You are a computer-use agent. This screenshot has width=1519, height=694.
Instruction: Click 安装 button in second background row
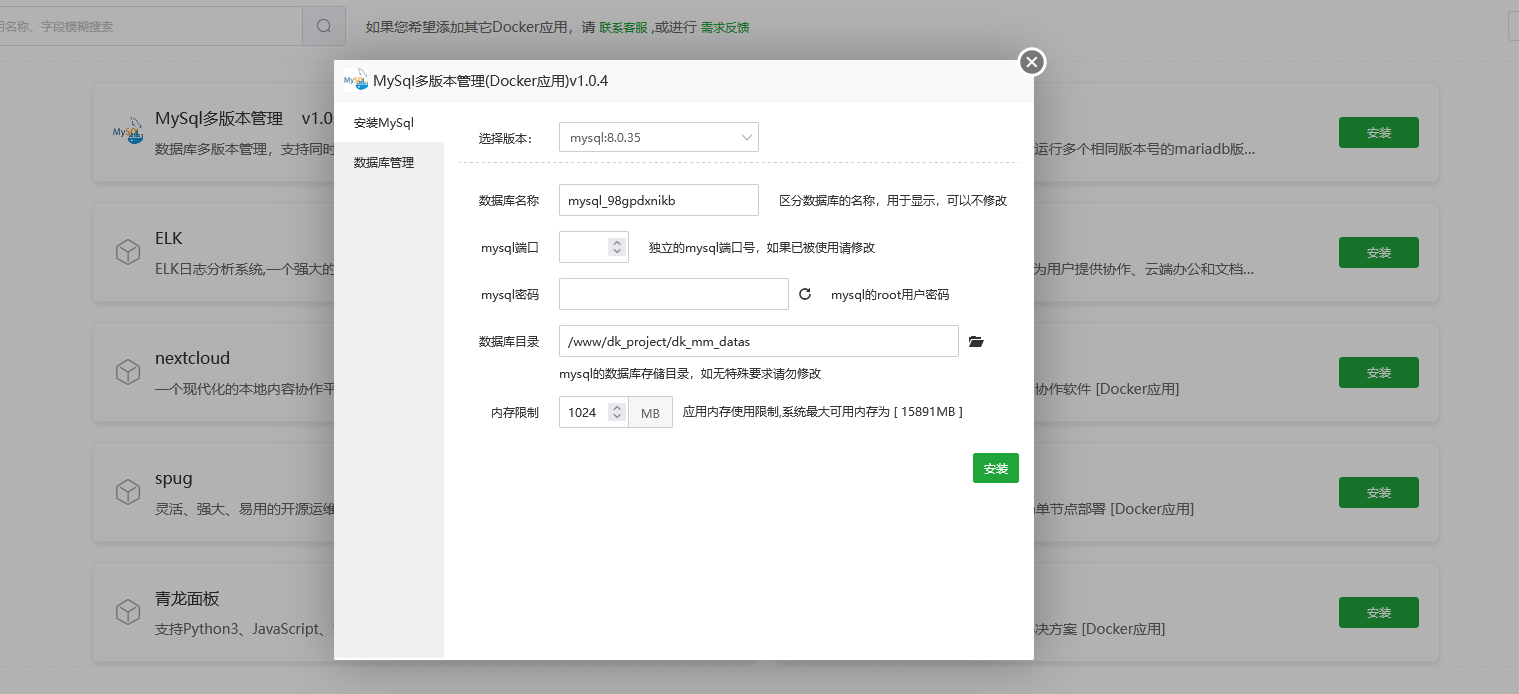click(1379, 252)
